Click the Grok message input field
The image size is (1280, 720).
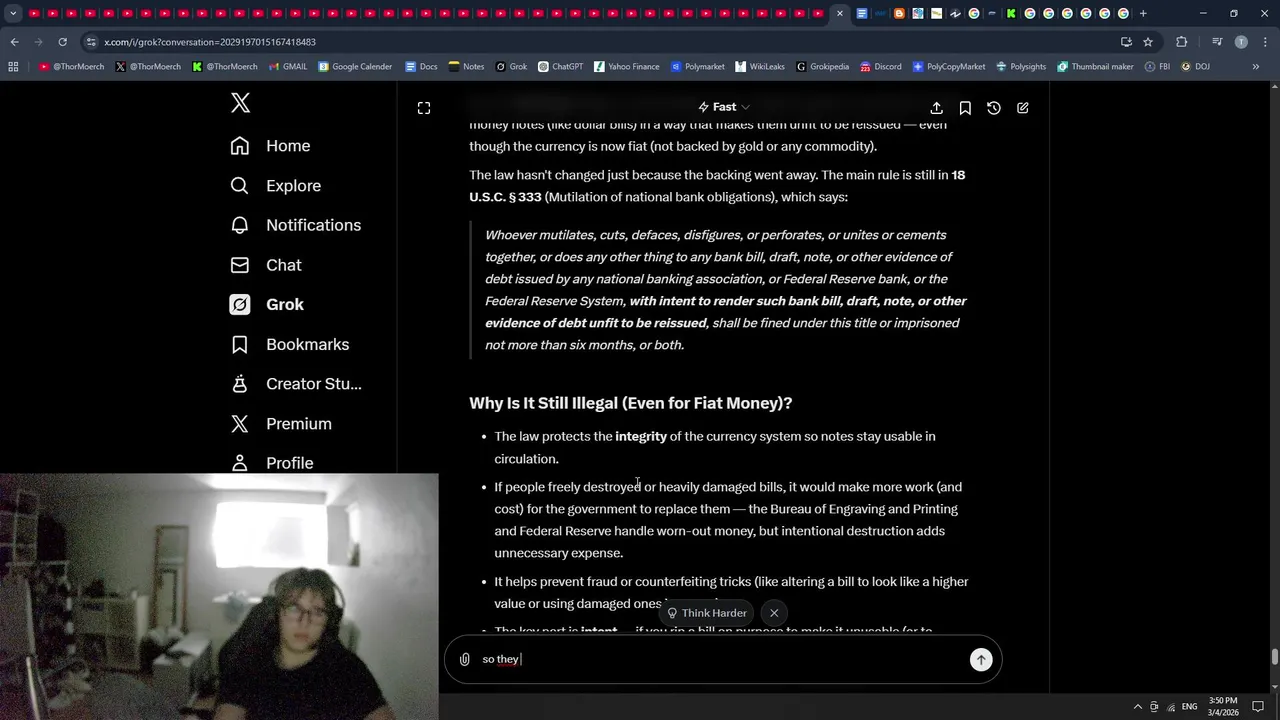click(722, 660)
